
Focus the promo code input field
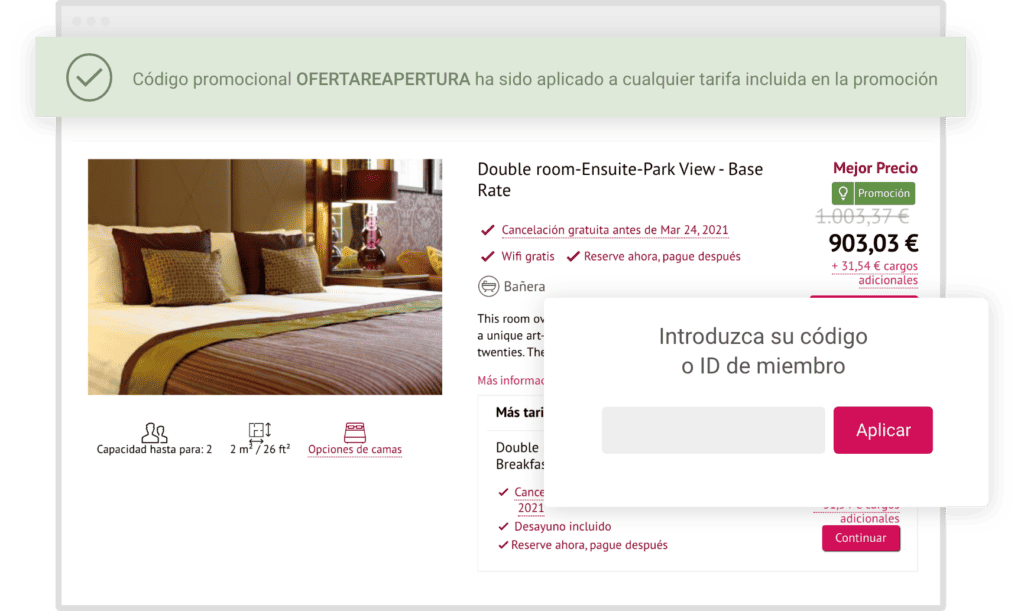(x=713, y=430)
